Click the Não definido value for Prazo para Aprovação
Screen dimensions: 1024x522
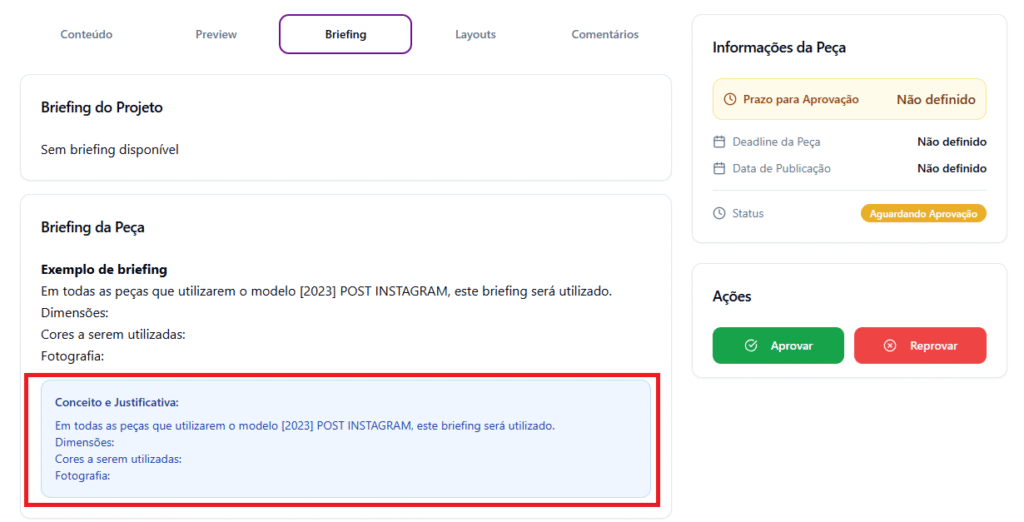[x=935, y=100]
